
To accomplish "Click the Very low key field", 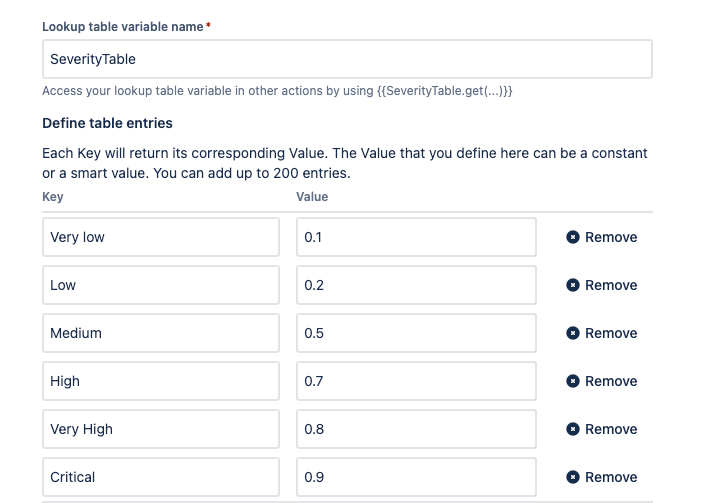I will 161,237.
